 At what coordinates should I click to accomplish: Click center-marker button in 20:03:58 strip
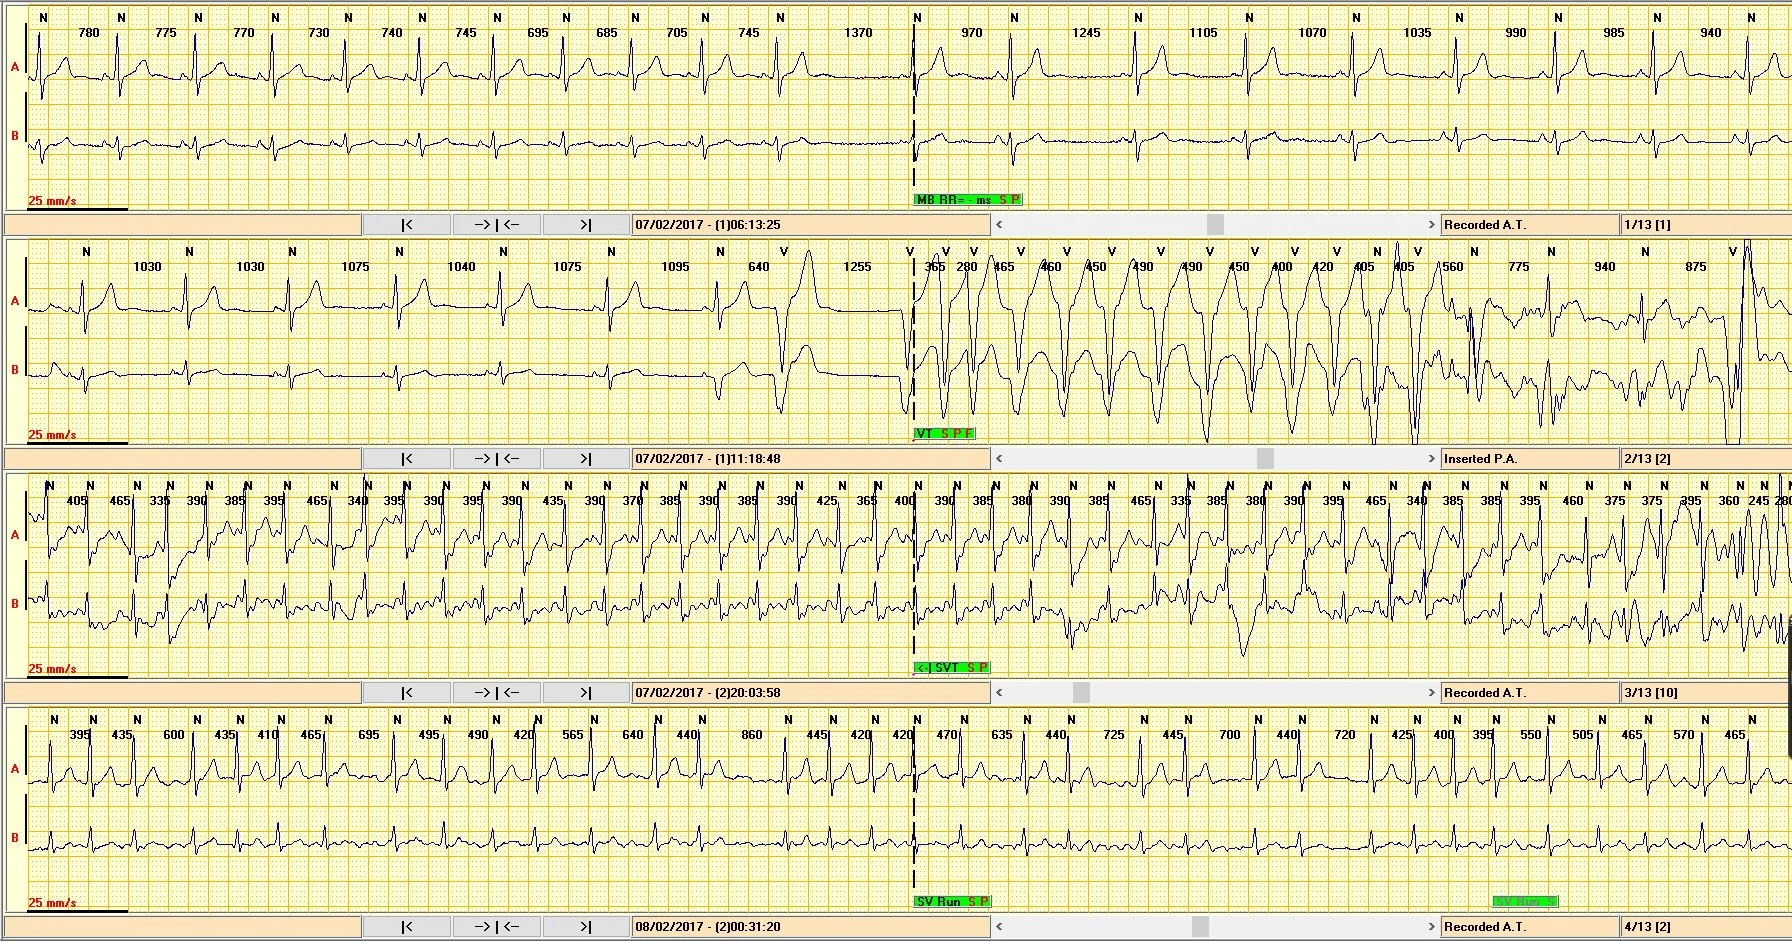pyautogui.click(x=496, y=693)
